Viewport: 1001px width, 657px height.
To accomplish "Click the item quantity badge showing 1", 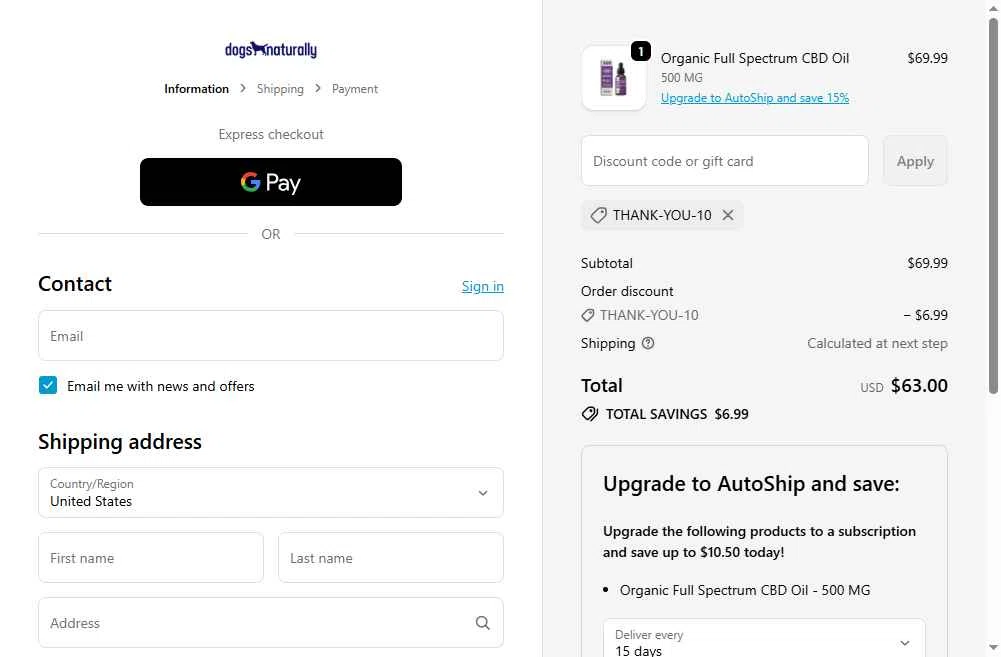I will 641,51.
